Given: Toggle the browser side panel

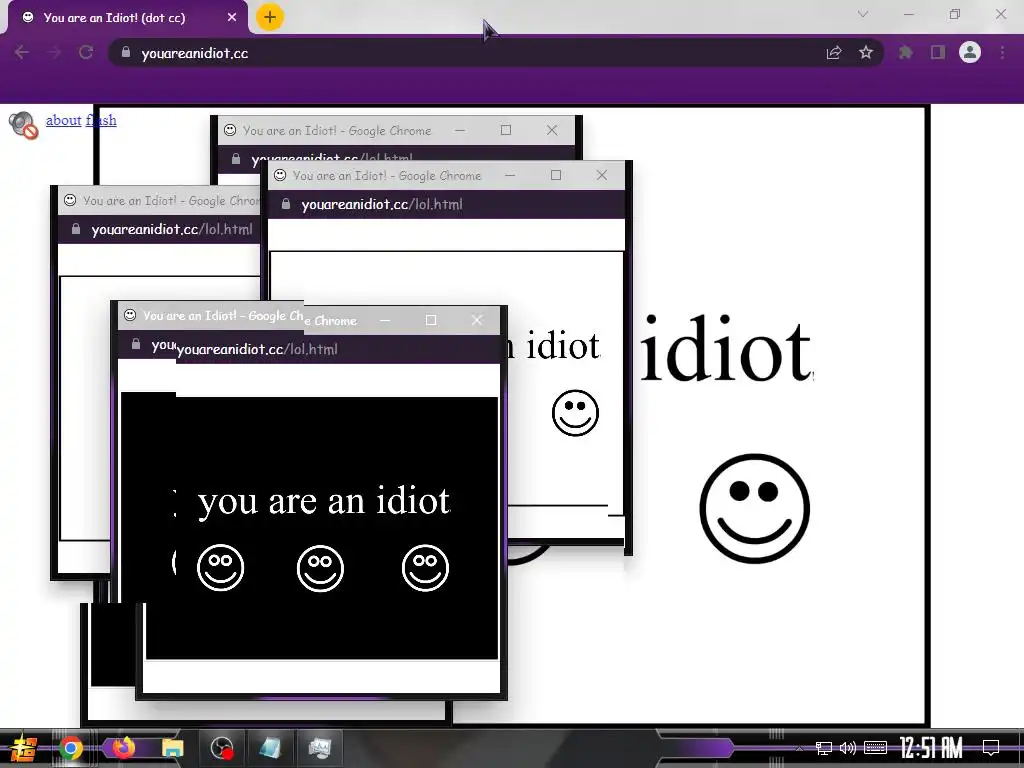Looking at the screenshot, I should pos(938,53).
